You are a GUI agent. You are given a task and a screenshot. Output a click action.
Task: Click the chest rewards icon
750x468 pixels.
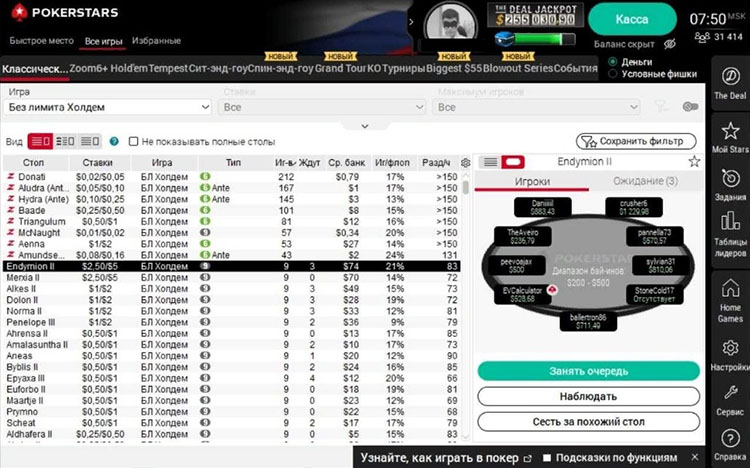coord(504,38)
